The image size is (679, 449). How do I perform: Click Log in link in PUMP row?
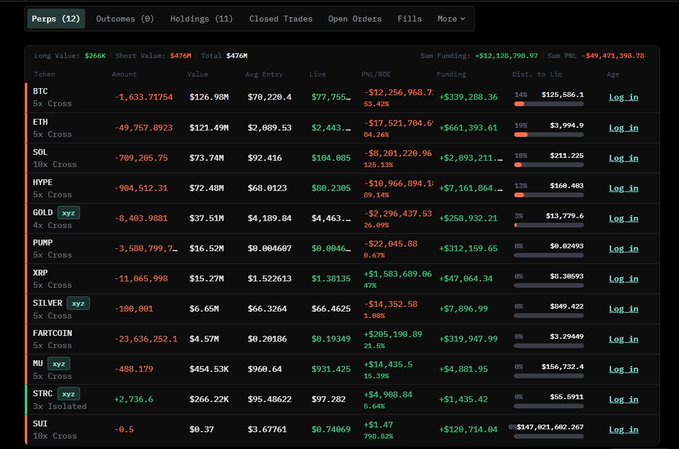click(x=624, y=249)
